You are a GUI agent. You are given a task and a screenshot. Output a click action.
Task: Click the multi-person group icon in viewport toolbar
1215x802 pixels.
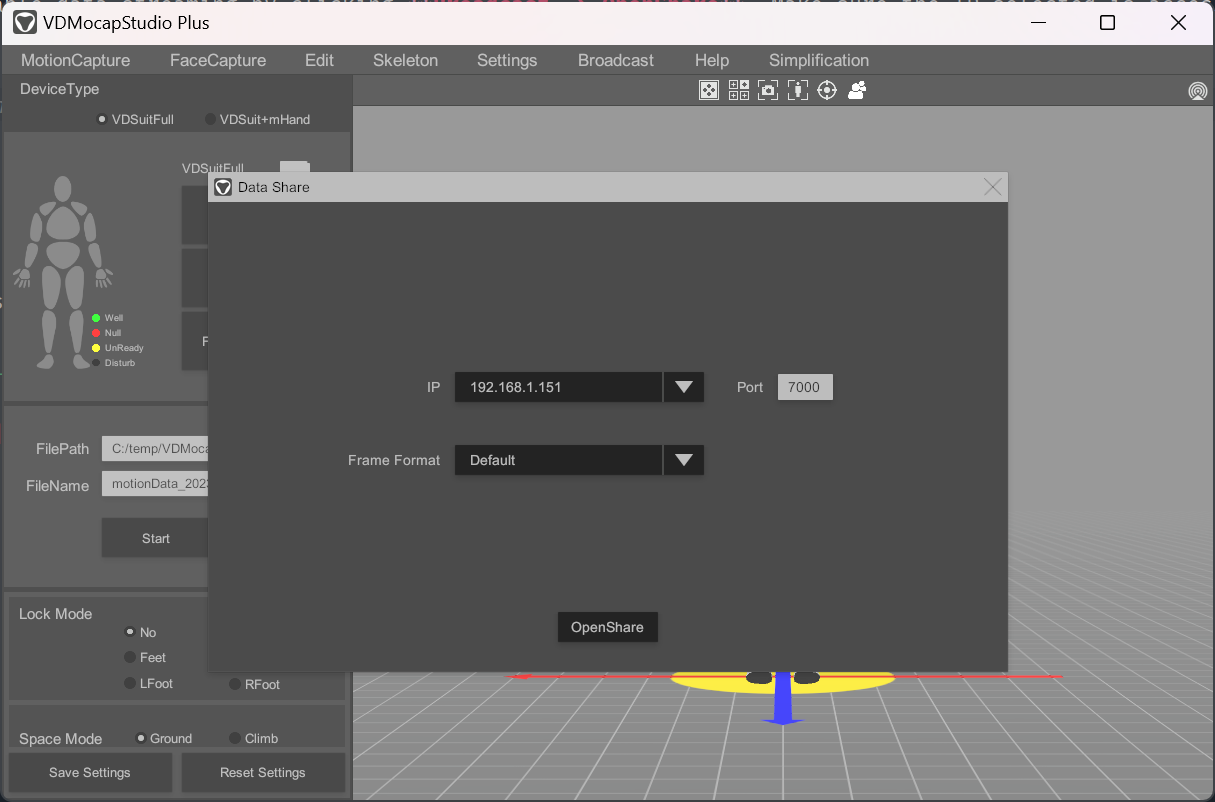click(857, 91)
